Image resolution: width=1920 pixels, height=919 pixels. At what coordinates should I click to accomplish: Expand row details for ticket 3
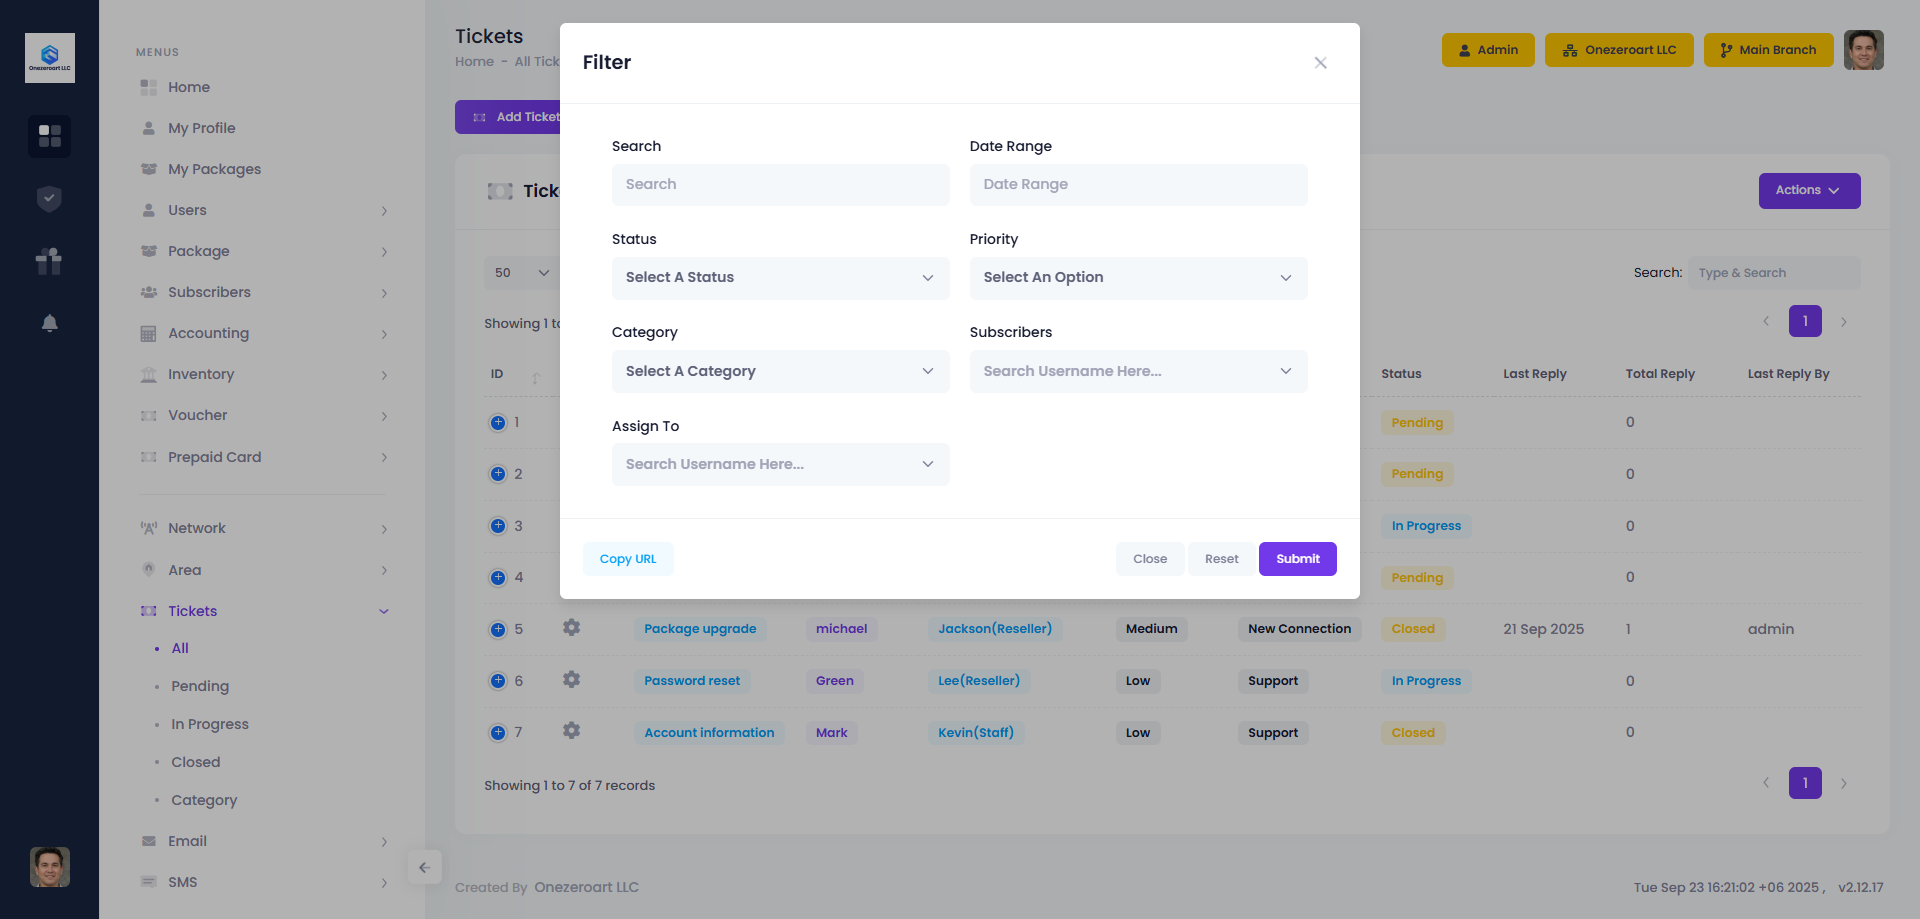pyautogui.click(x=498, y=526)
